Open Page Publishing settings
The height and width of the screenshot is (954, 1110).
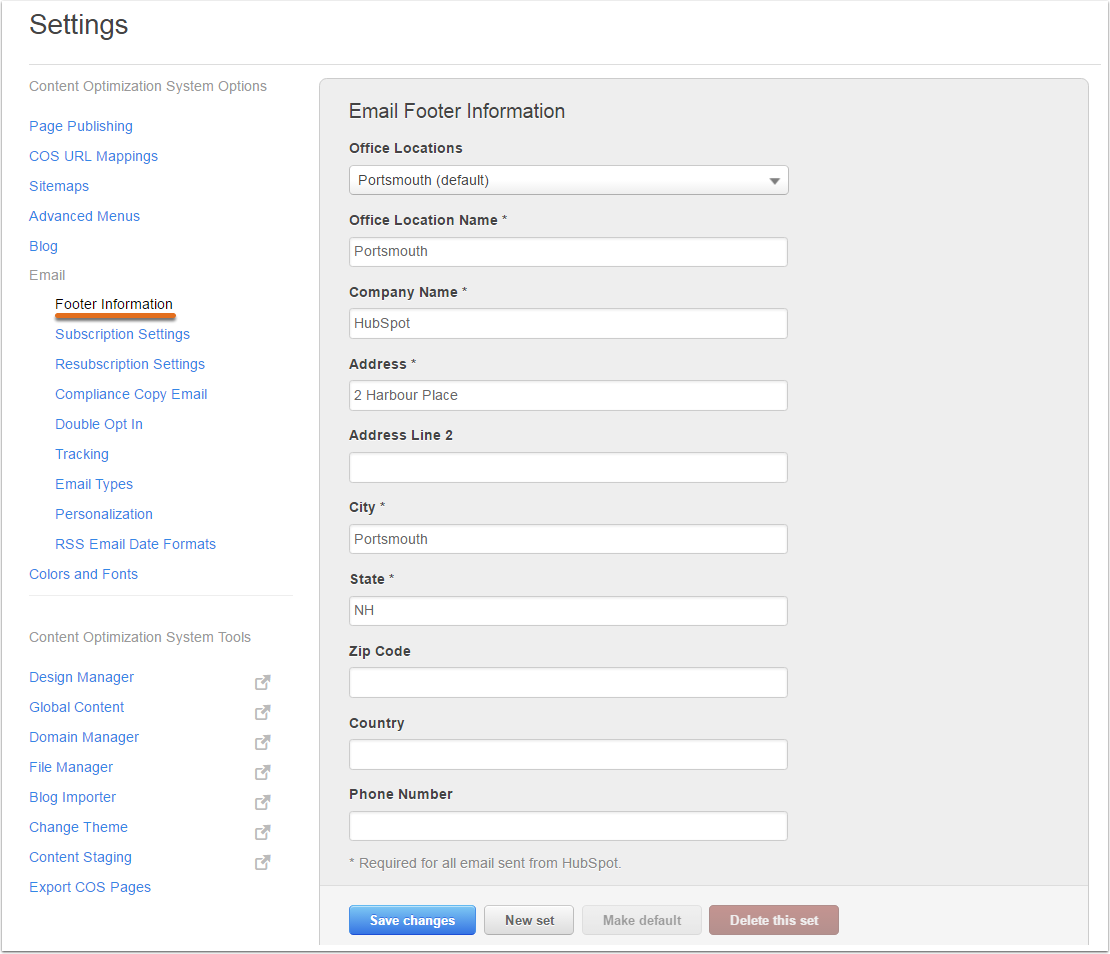pyautogui.click(x=80, y=126)
